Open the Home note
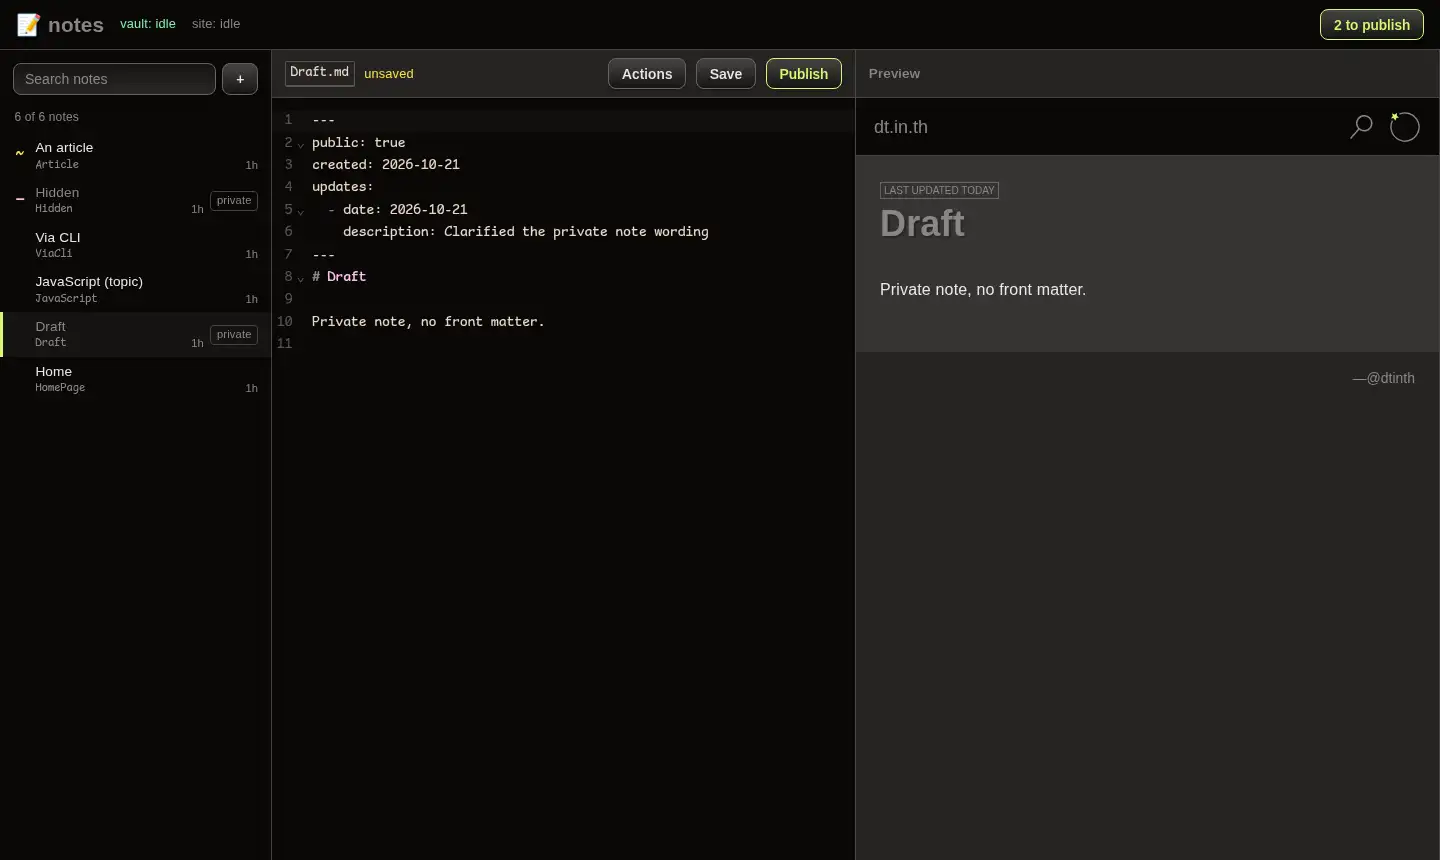The image size is (1440, 860). tap(136, 379)
